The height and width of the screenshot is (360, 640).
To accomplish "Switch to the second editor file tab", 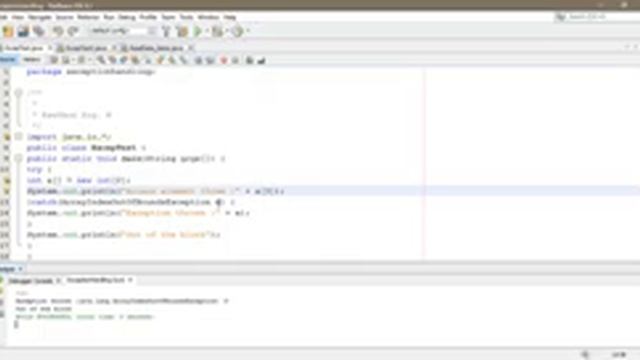I will click(x=86, y=48).
